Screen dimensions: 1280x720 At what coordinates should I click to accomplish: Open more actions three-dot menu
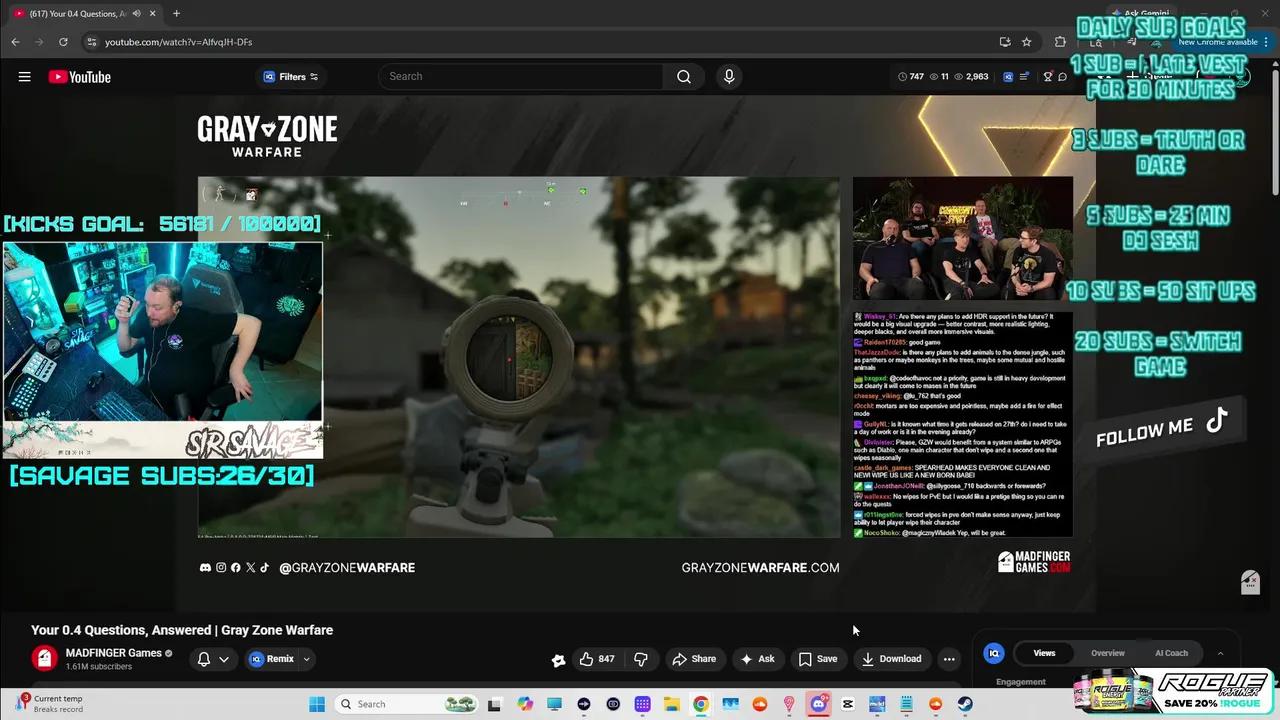point(949,659)
